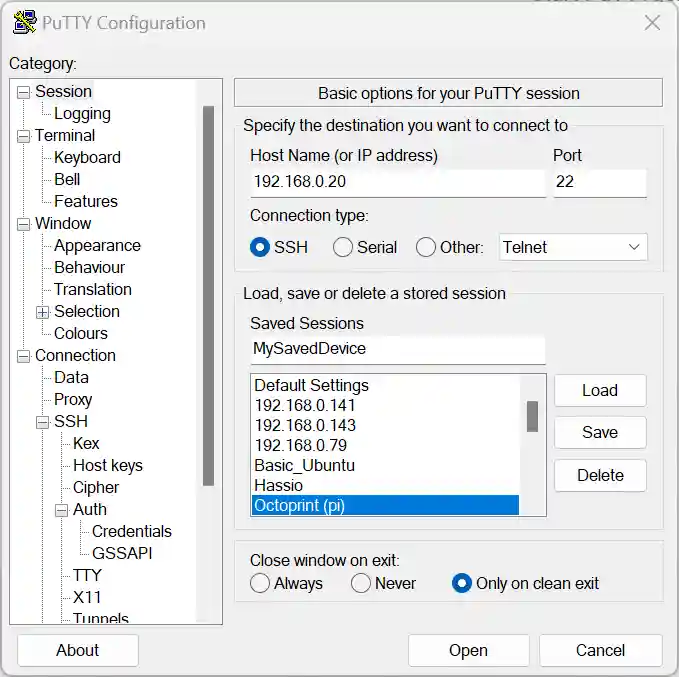Click the PuTTY icon in title bar

tap(24, 23)
